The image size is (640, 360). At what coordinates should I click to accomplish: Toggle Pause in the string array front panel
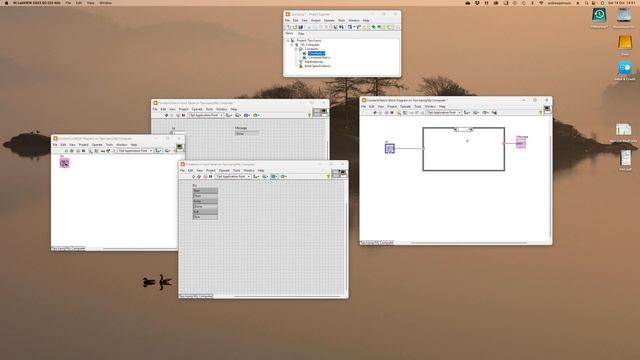[211, 177]
